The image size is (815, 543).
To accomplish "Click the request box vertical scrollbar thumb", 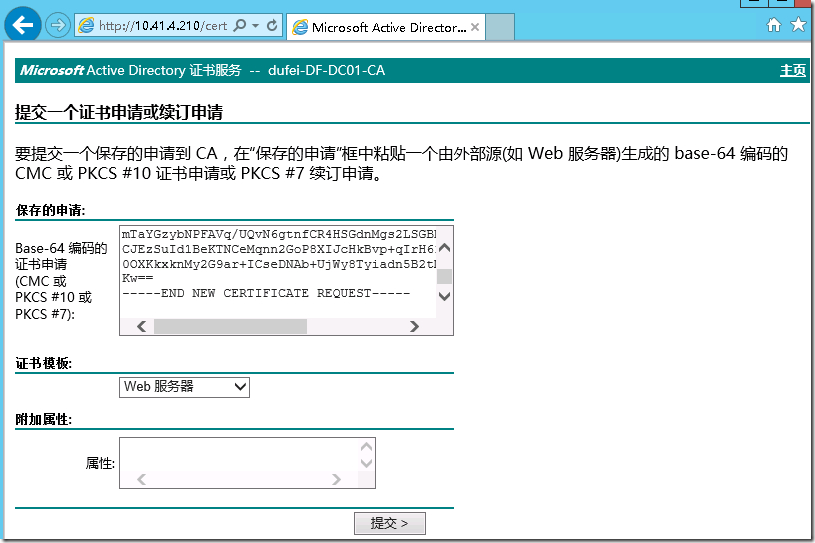I will click(444, 276).
